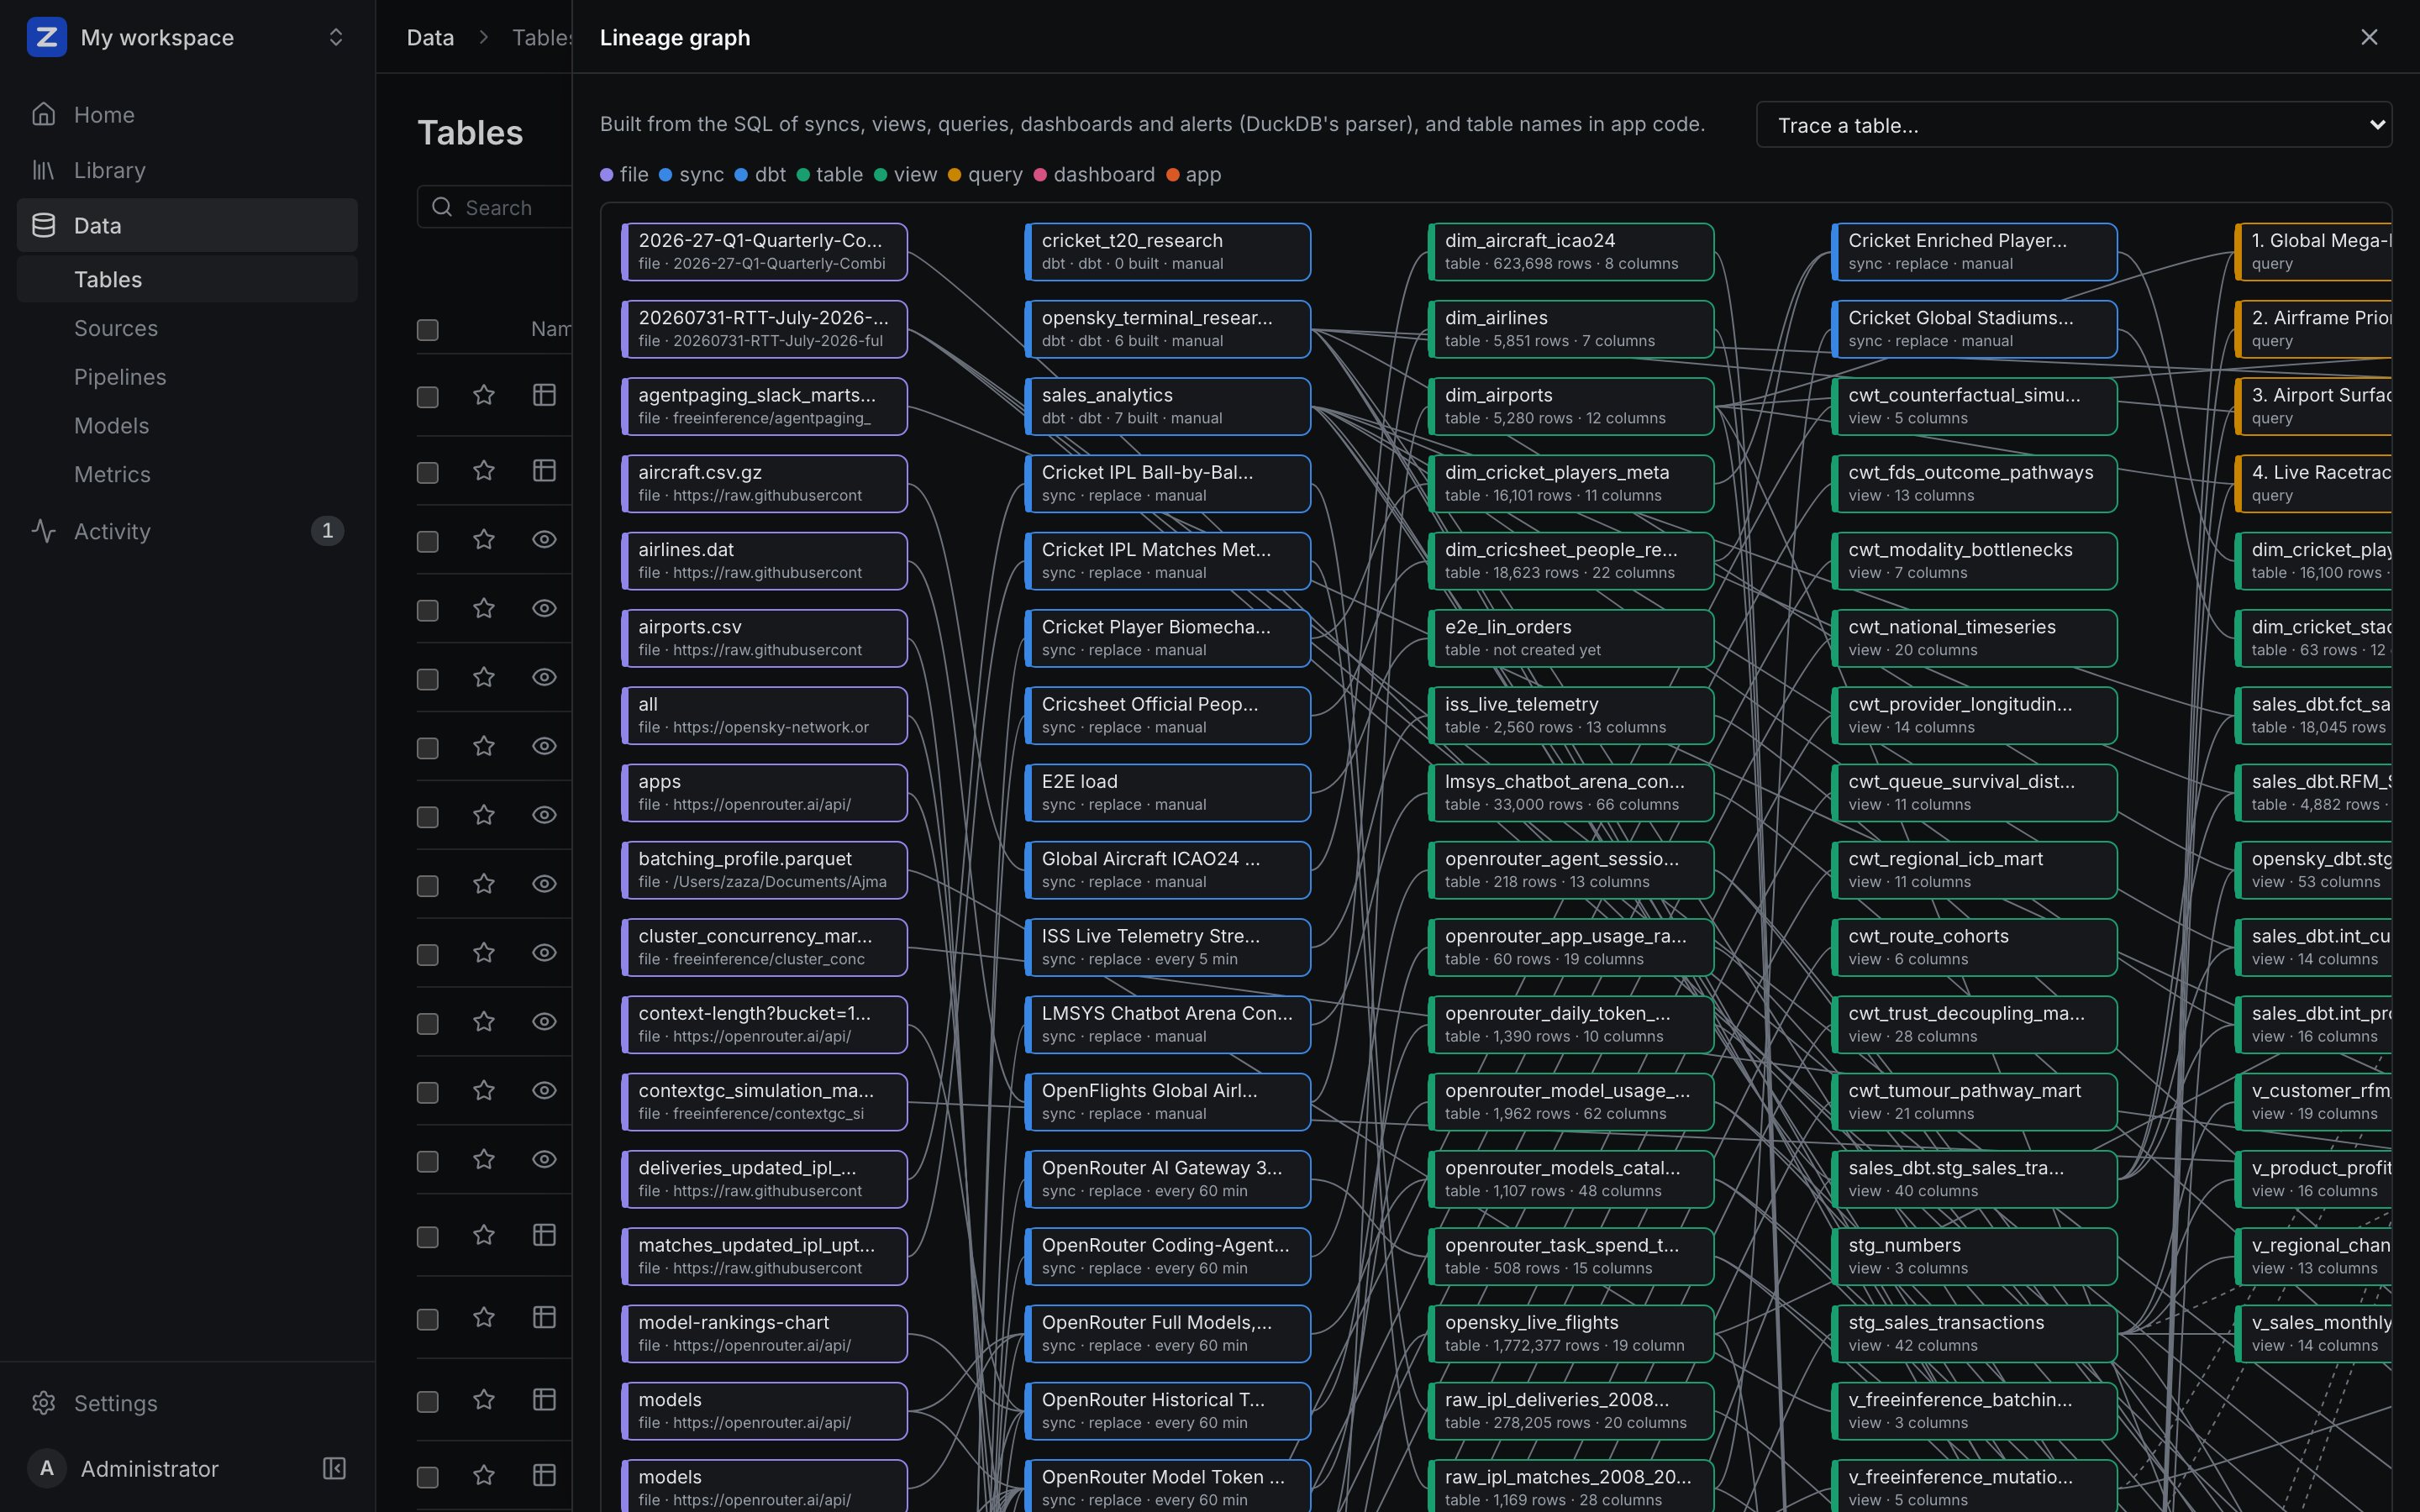Open the Pipelines page
Viewport: 2420px width, 1512px height.
tap(187, 377)
